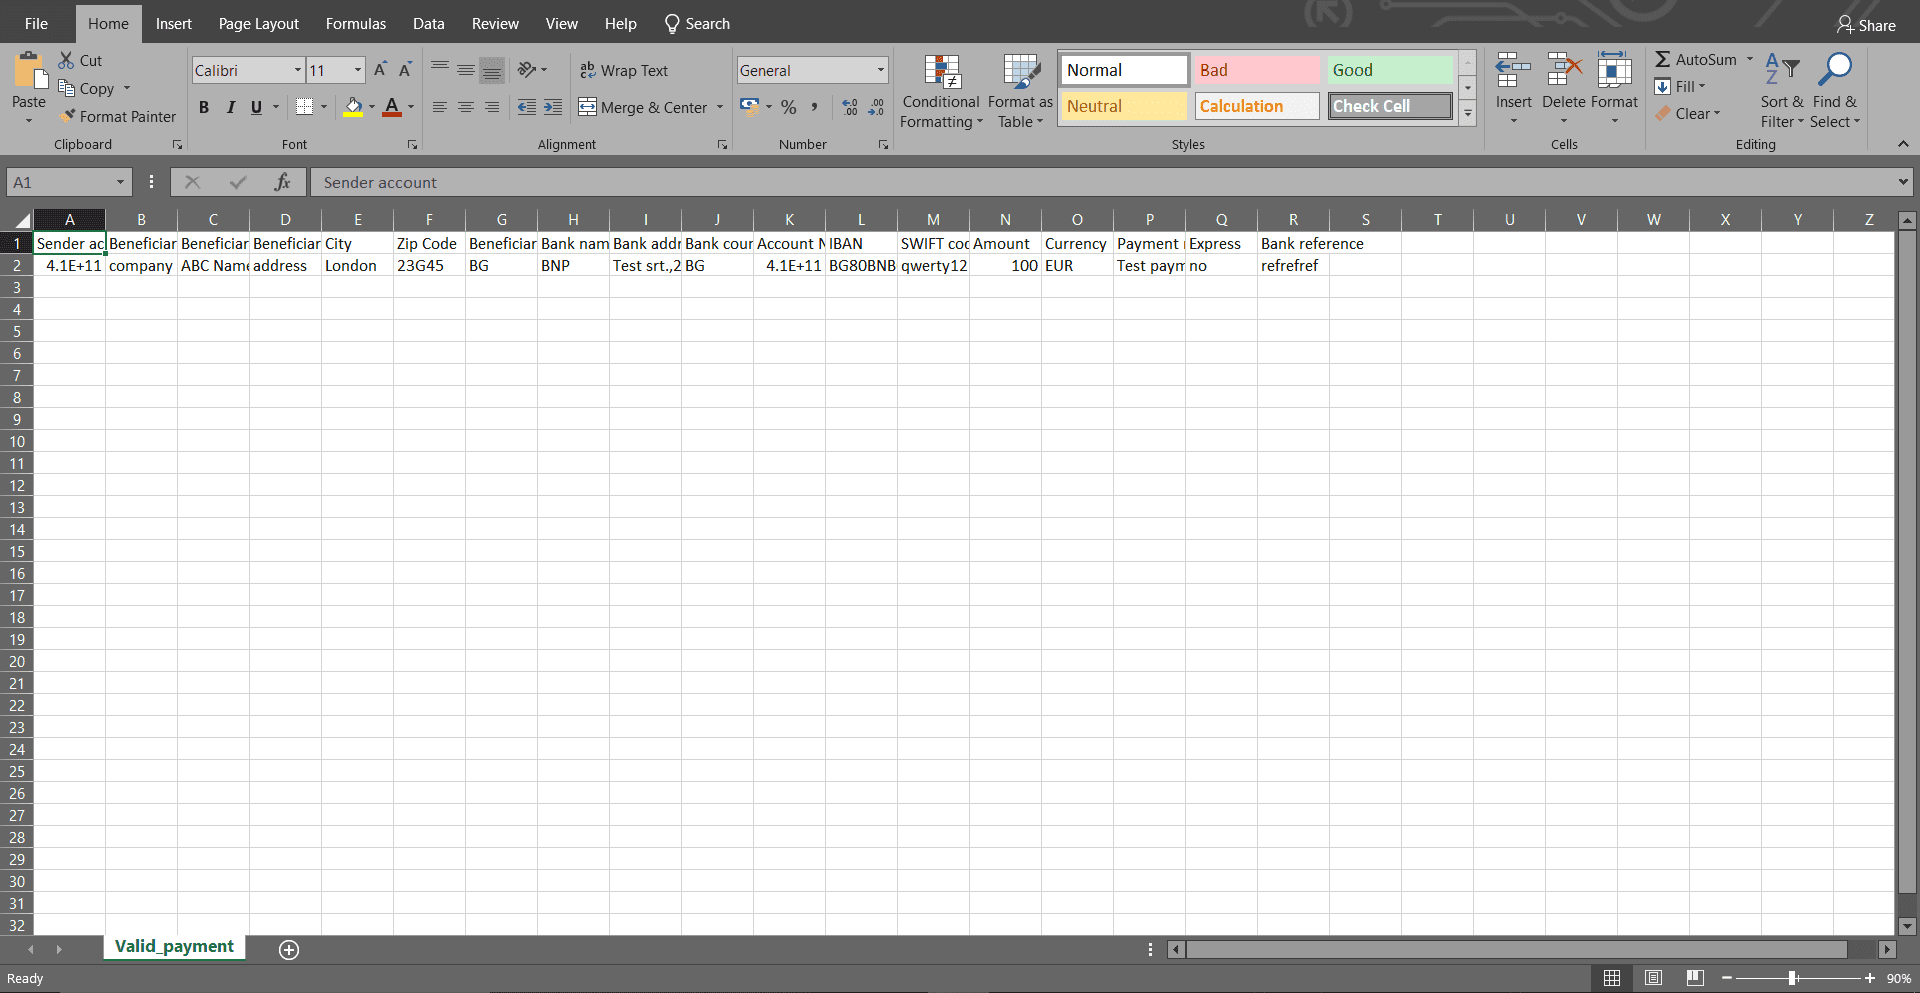Expand the Name Box dropdown arrow
The image size is (1920, 993).
(120, 182)
